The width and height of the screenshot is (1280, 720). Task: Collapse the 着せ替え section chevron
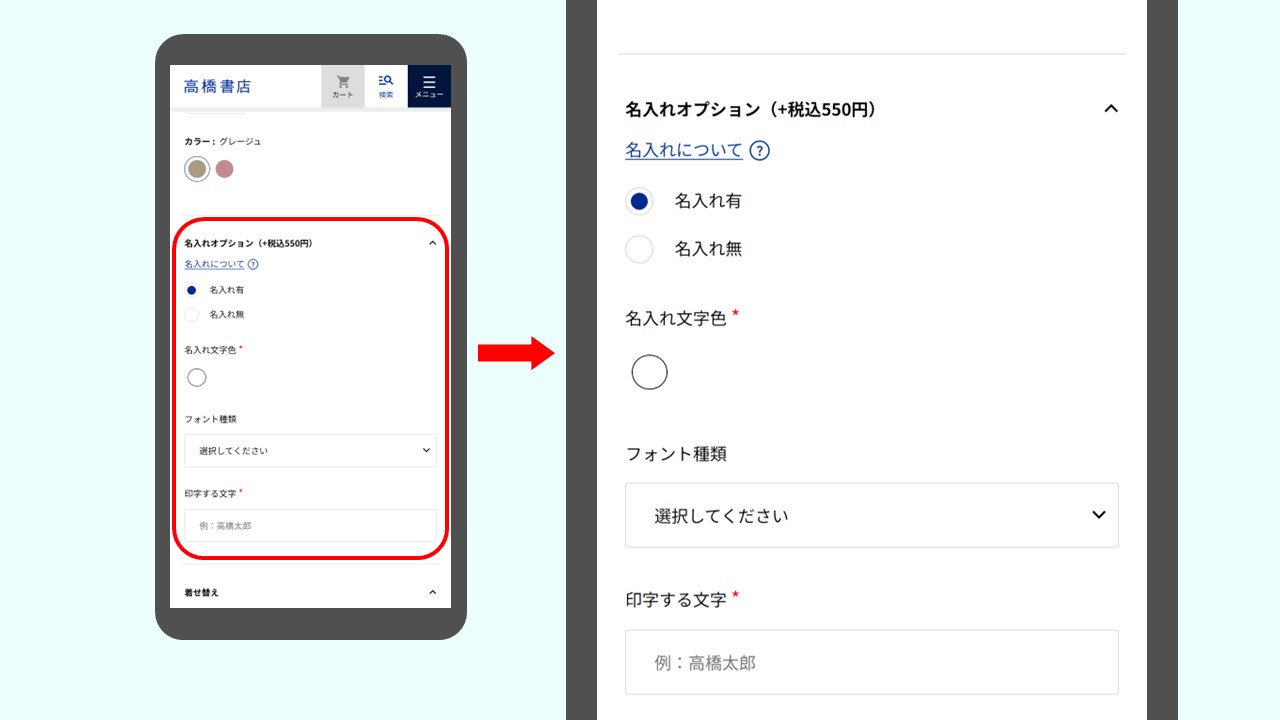pyautogui.click(x=432, y=592)
